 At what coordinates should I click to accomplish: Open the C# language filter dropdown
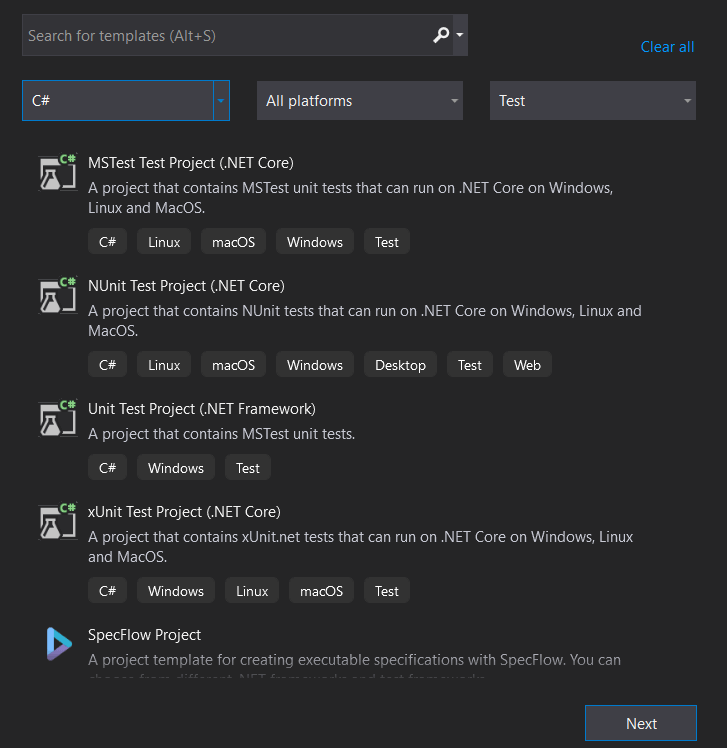(126, 101)
